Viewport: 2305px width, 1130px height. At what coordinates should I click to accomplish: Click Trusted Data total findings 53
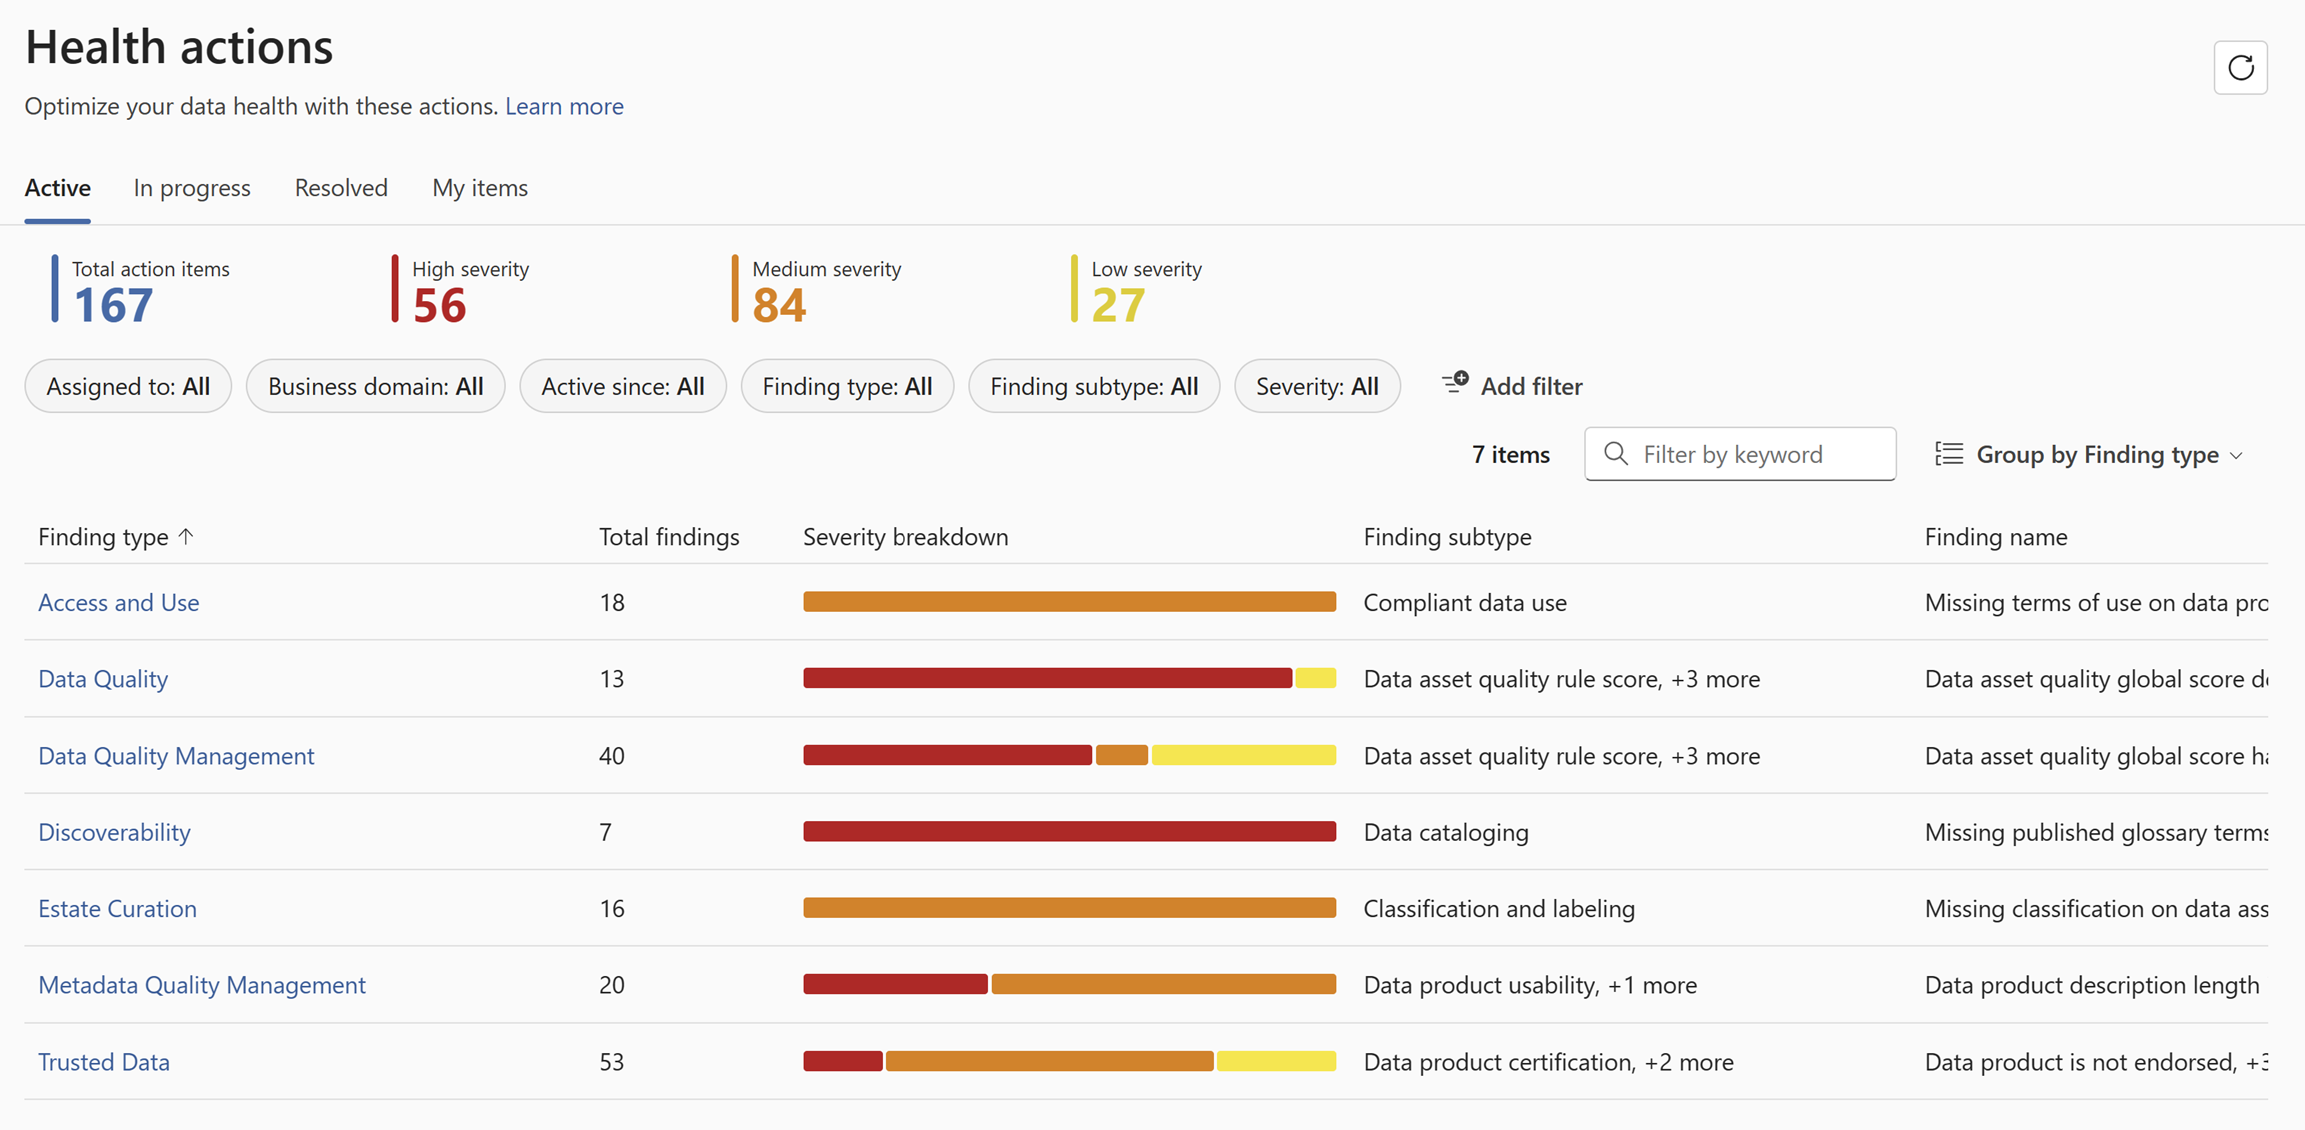click(612, 1062)
